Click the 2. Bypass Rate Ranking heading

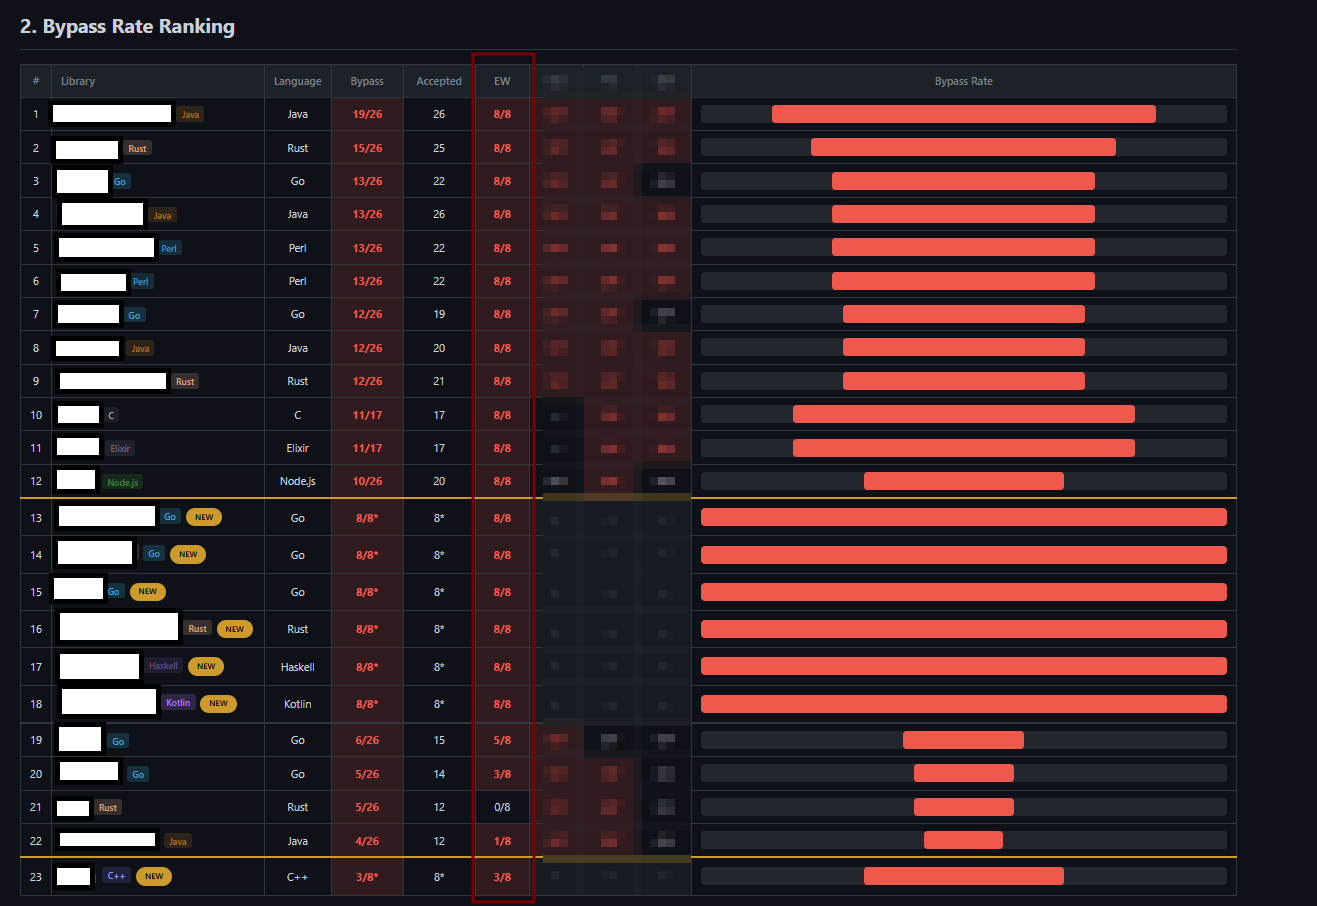click(x=127, y=27)
